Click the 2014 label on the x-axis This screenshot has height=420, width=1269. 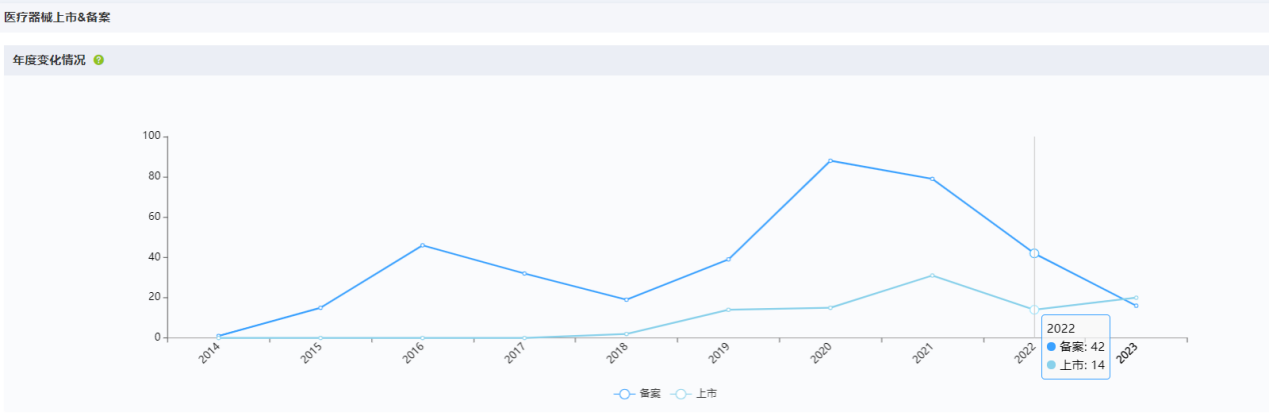210,354
